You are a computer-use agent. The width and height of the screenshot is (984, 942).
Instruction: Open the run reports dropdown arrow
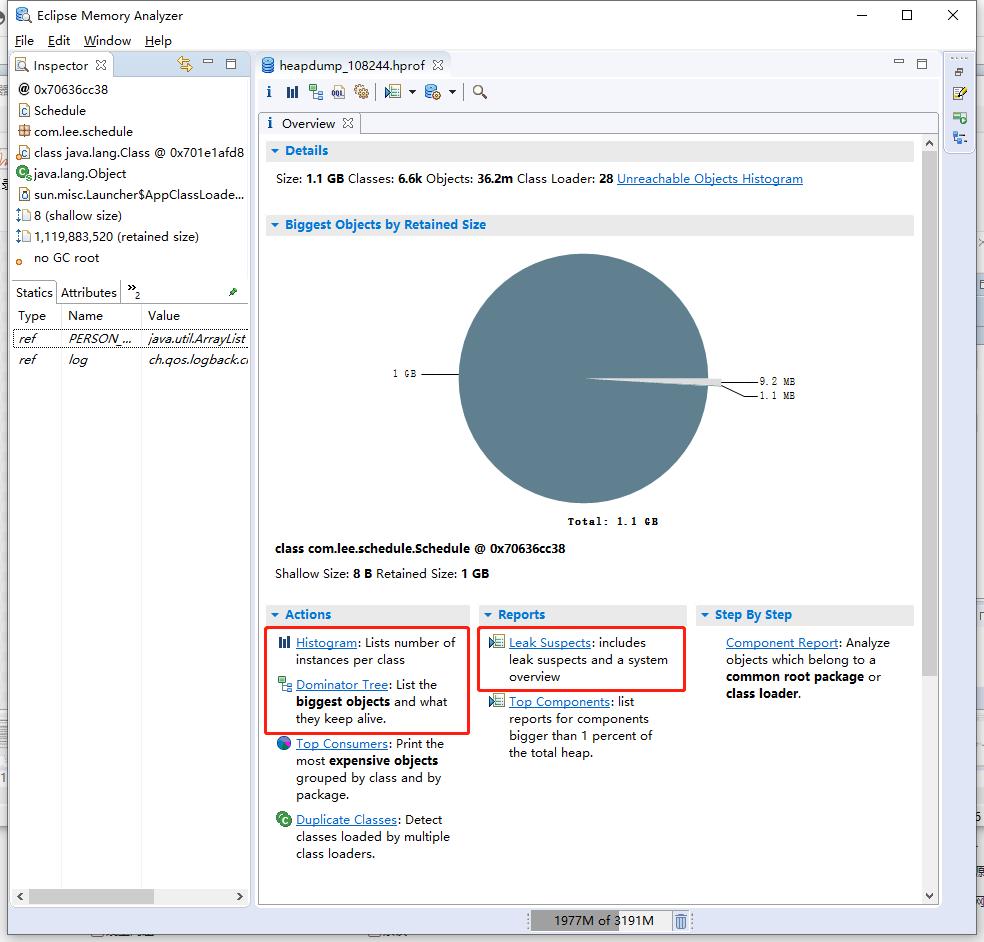(412, 92)
